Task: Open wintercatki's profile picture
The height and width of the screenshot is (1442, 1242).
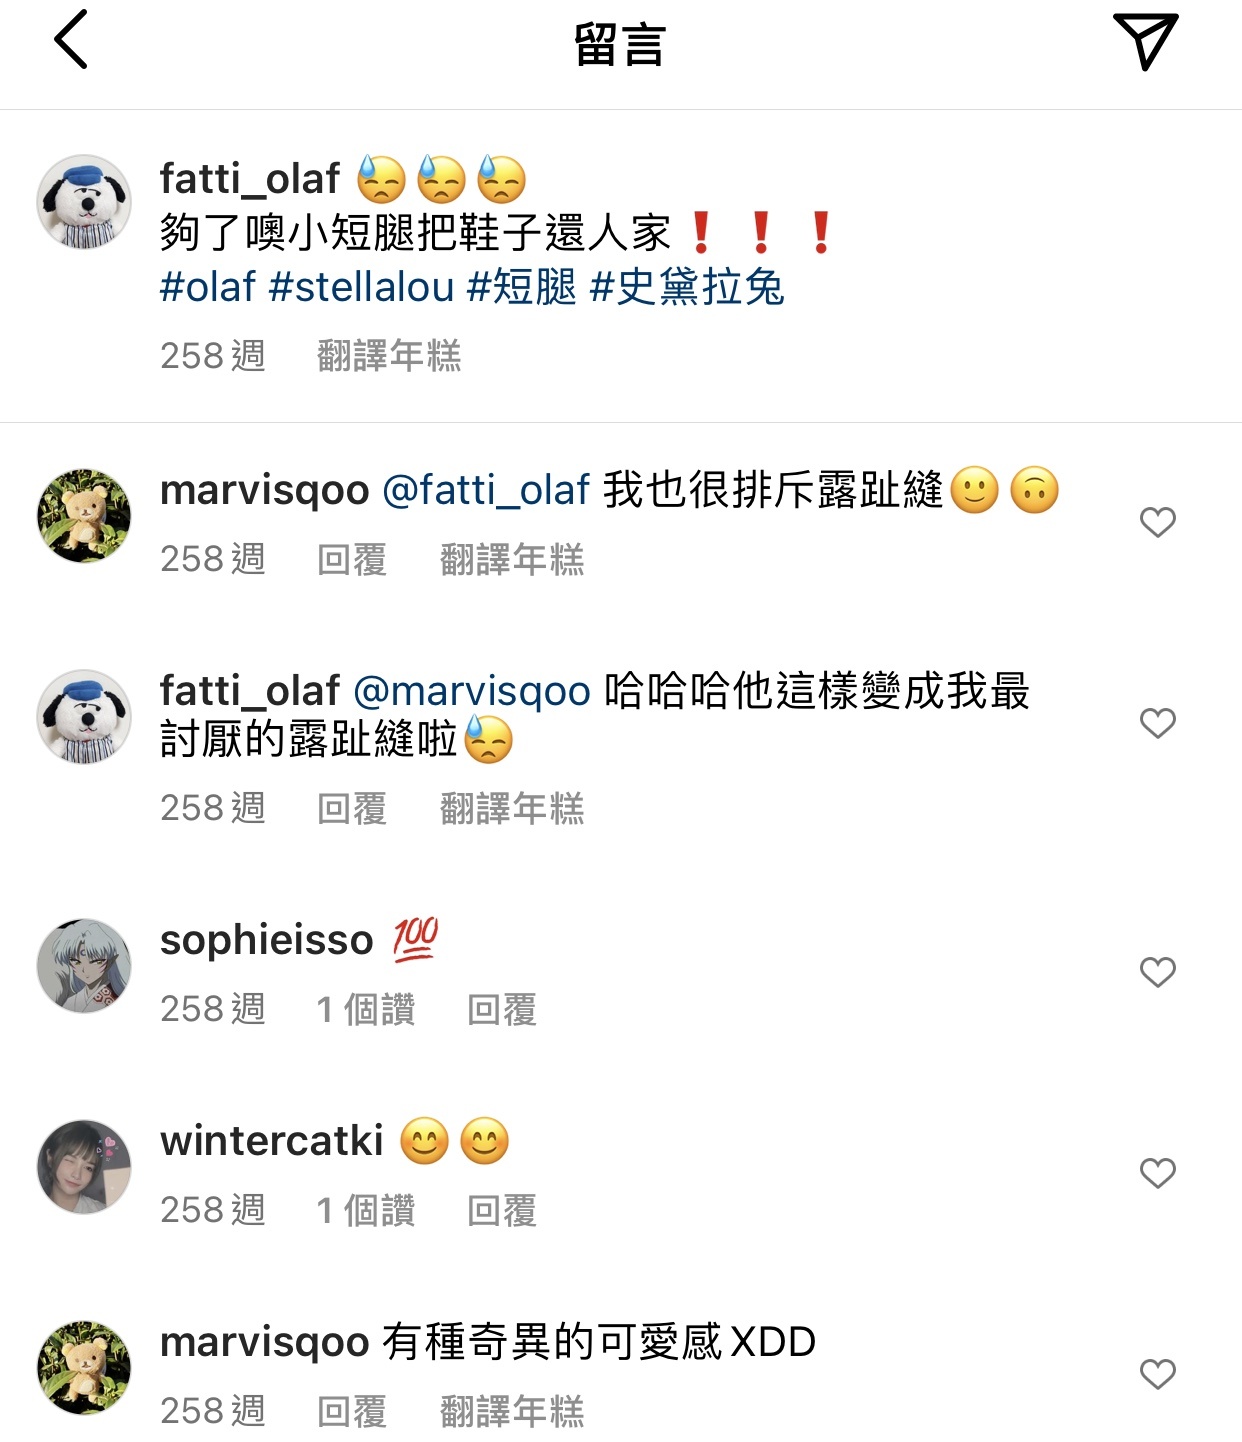Action: click(84, 1167)
